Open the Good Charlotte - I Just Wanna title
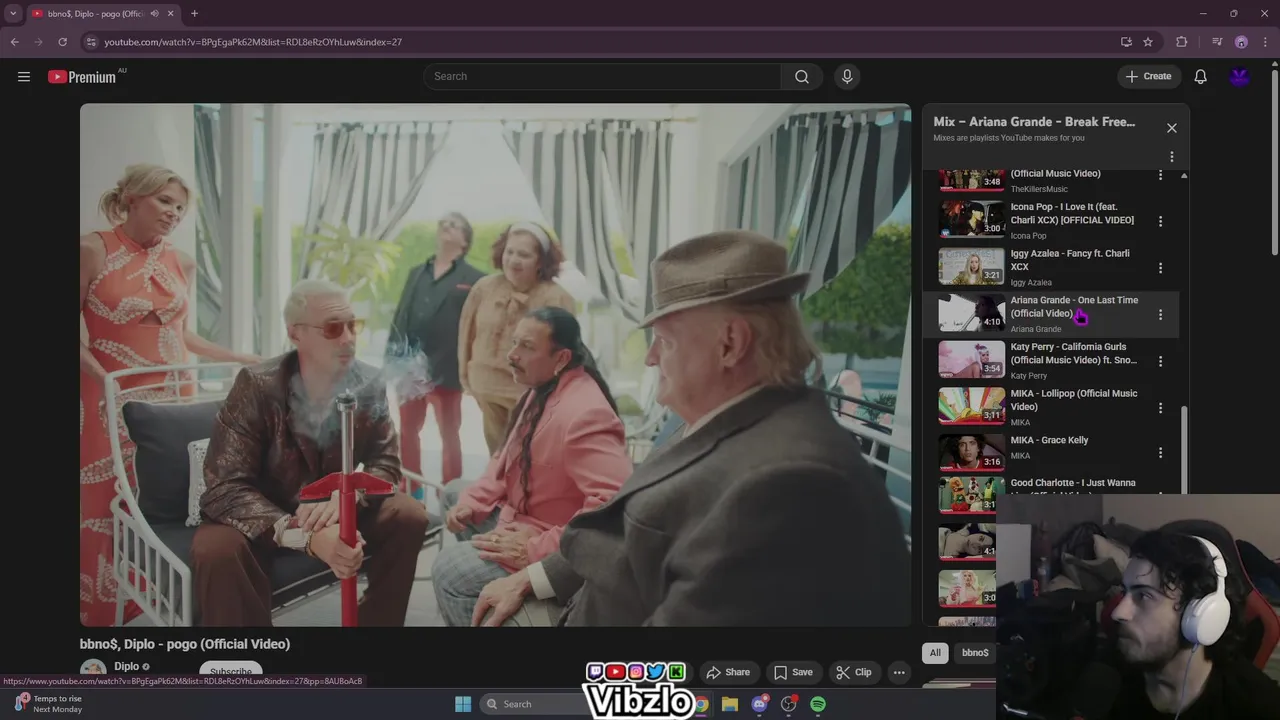The width and height of the screenshot is (1280, 720). click(1073, 483)
